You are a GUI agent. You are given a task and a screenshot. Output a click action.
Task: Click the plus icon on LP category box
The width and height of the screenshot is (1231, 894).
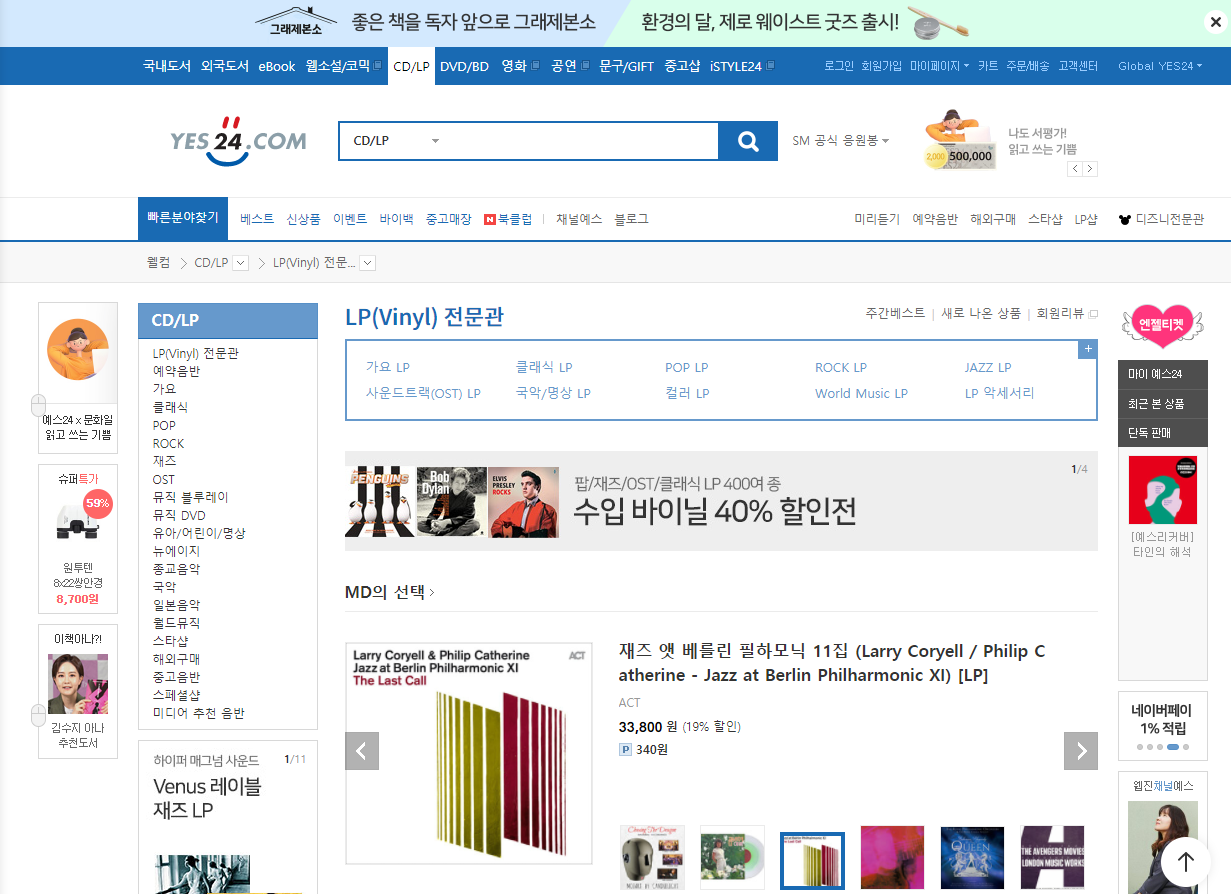pyautogui.click(x=1088, y=349)
